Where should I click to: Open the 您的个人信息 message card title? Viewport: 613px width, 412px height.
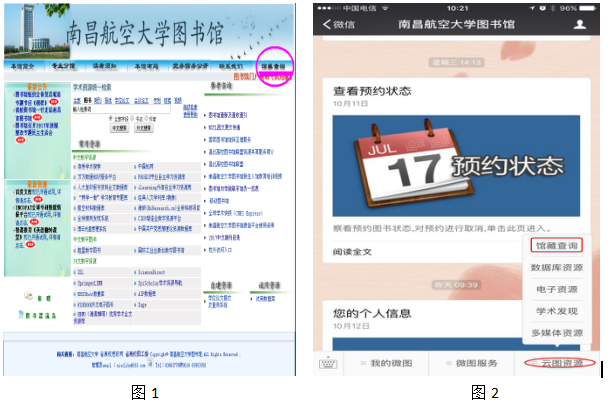click(x=372, y=313)
